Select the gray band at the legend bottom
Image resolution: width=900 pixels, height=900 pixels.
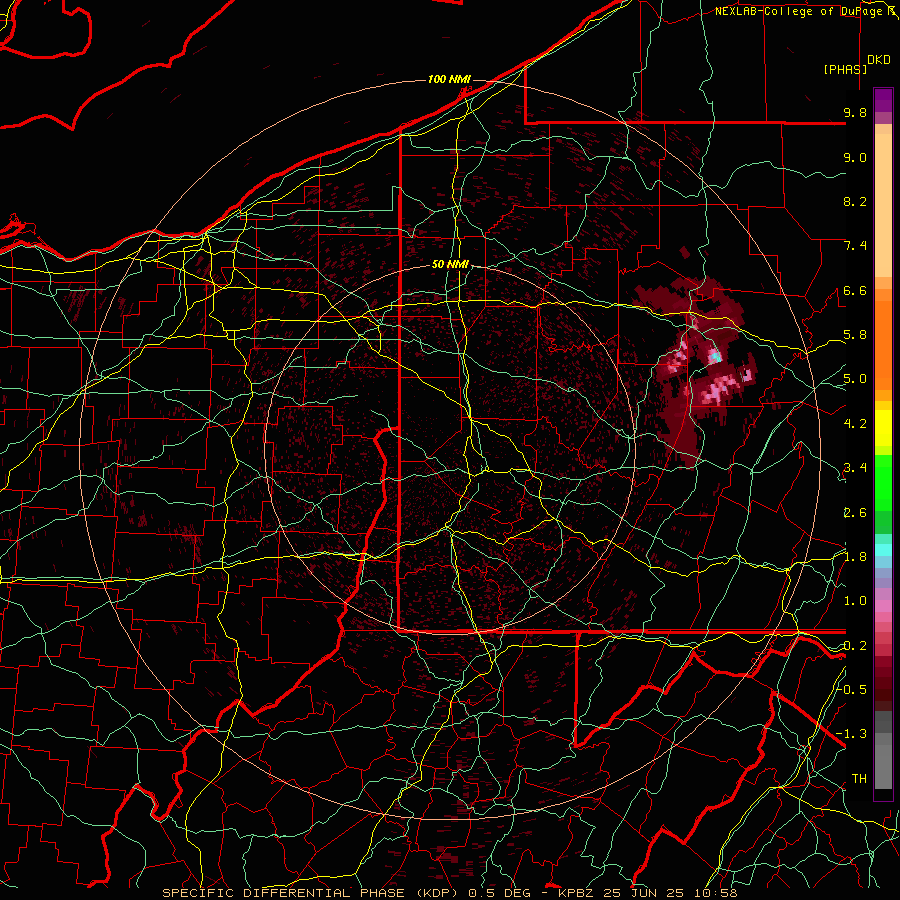tap(883, 750)
